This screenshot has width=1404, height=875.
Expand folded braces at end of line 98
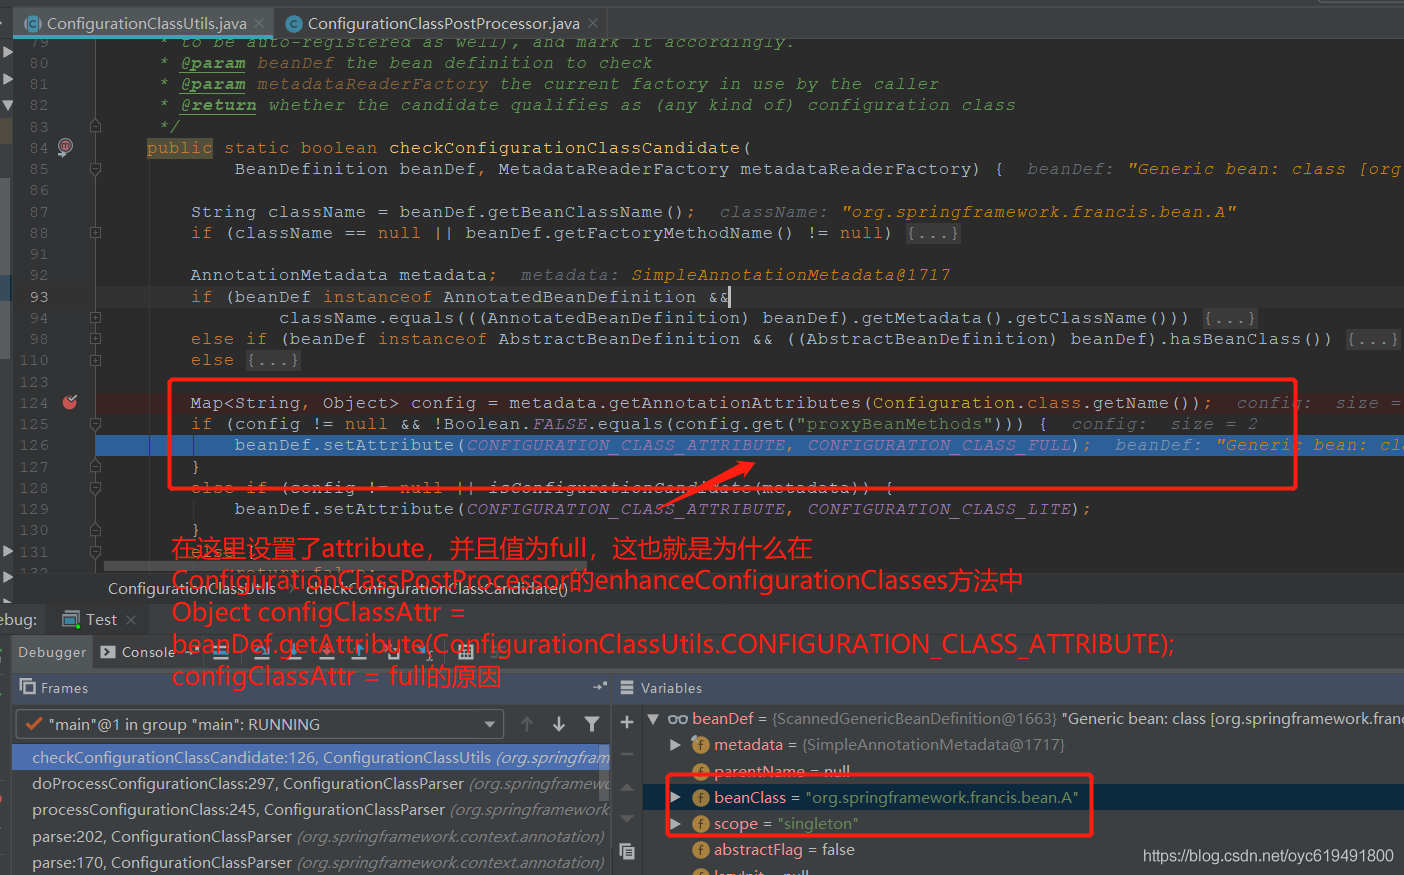click(x=1373, y=339)
